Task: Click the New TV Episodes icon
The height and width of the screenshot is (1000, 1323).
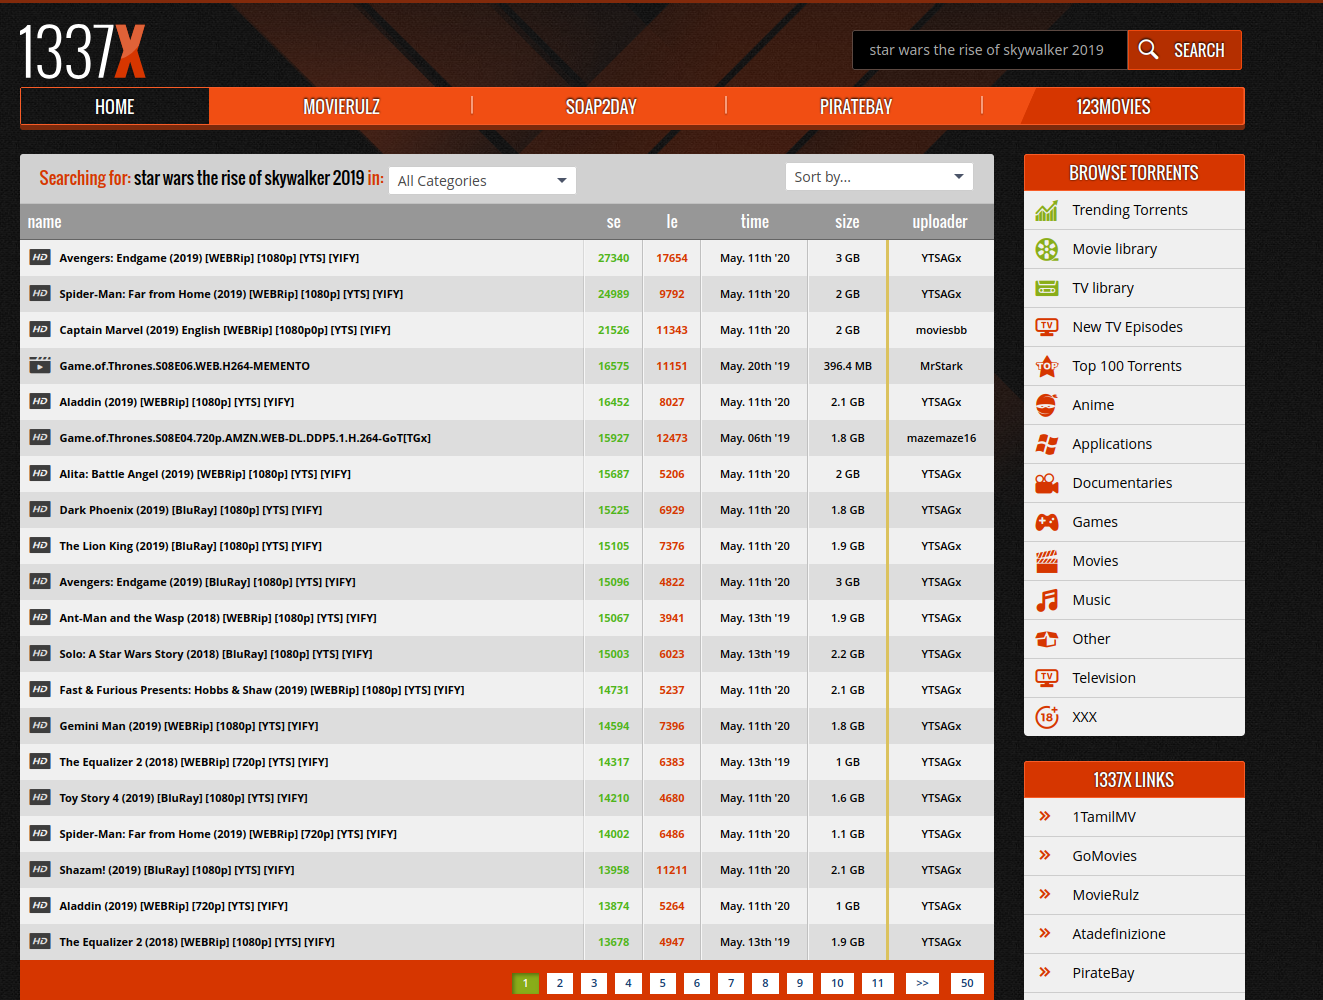Action: pyautogui.click(x=1047, y=327)
